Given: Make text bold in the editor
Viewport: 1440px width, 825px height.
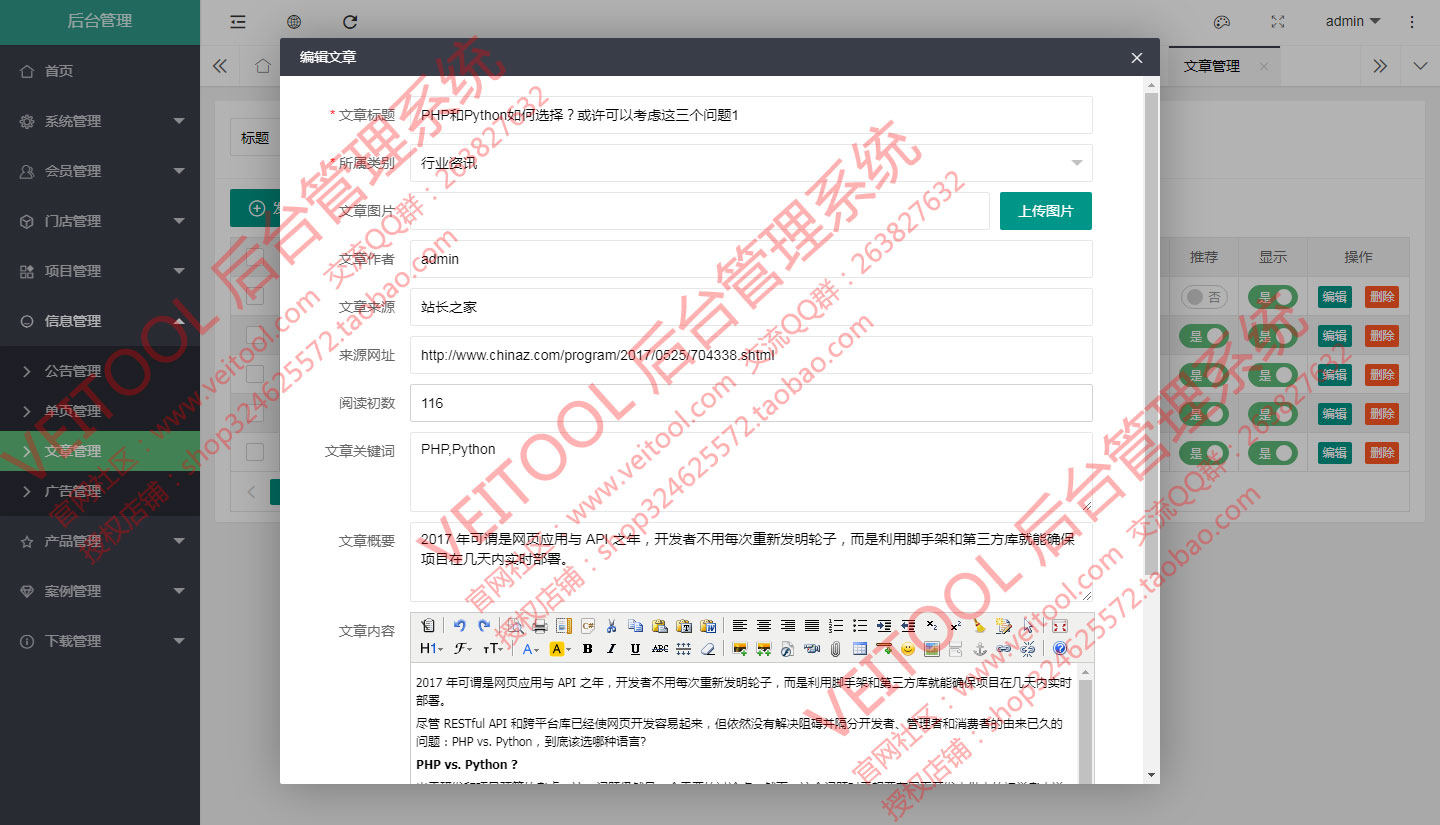Looking at the screenshot, I should point(588,649).
